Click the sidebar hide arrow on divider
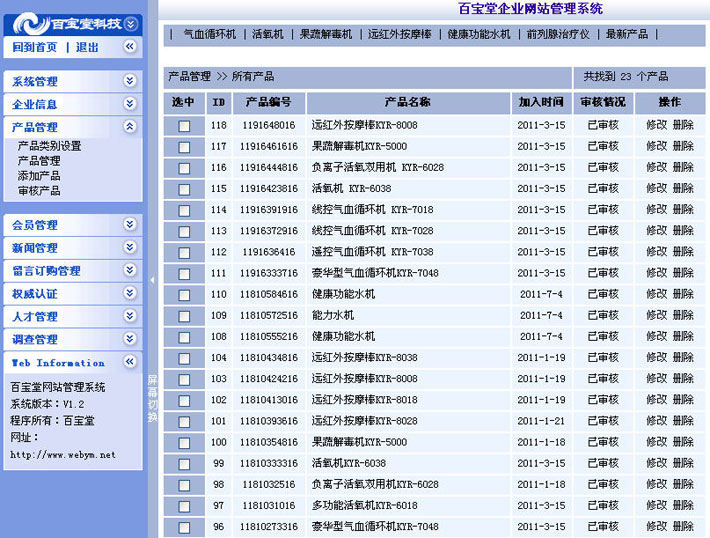The height and width of the screenshot is (538, 710). tap(153, 280)
